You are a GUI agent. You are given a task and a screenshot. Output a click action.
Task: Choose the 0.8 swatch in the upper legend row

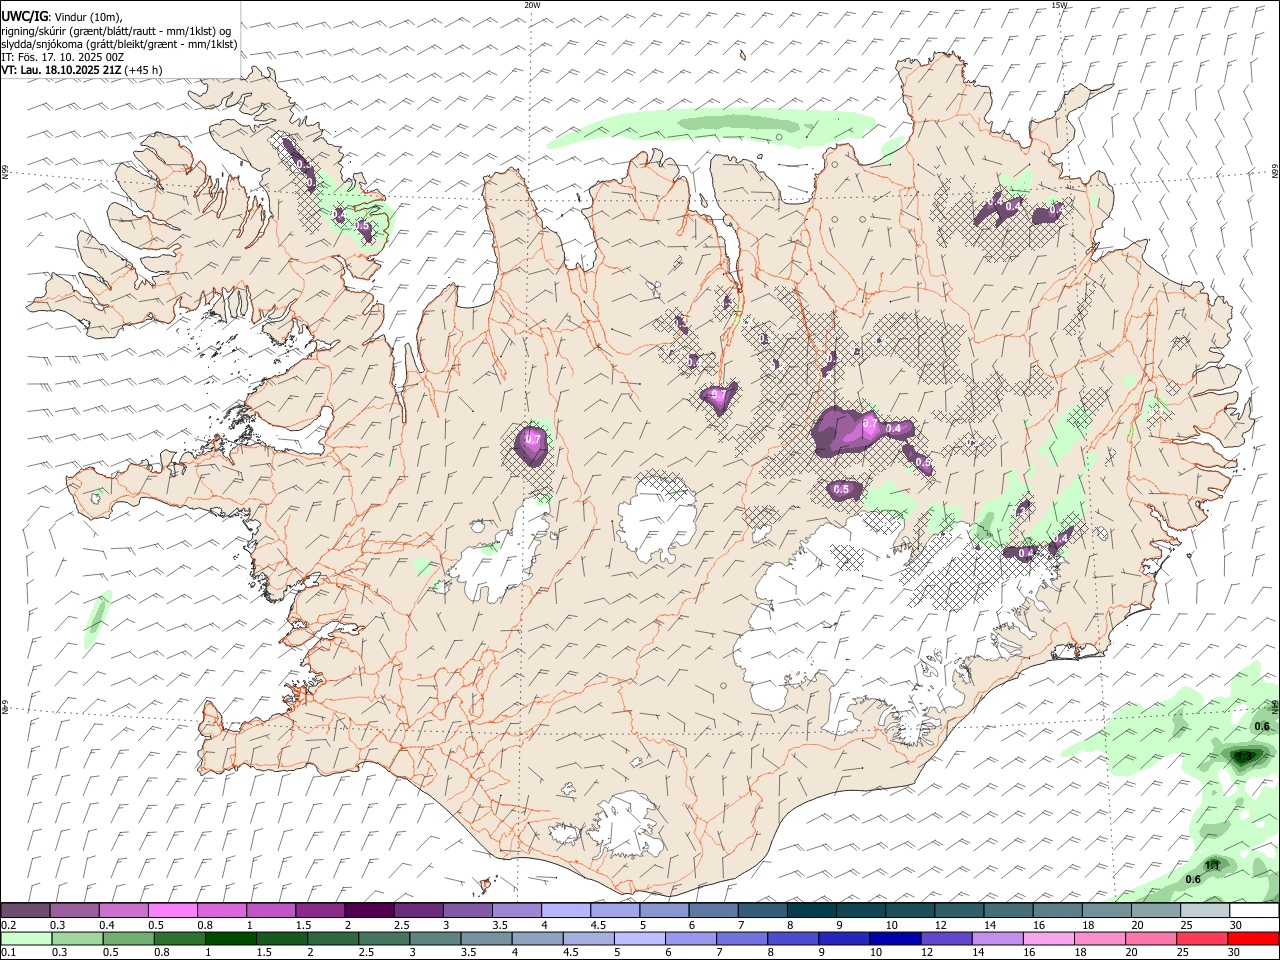(221, 911)
